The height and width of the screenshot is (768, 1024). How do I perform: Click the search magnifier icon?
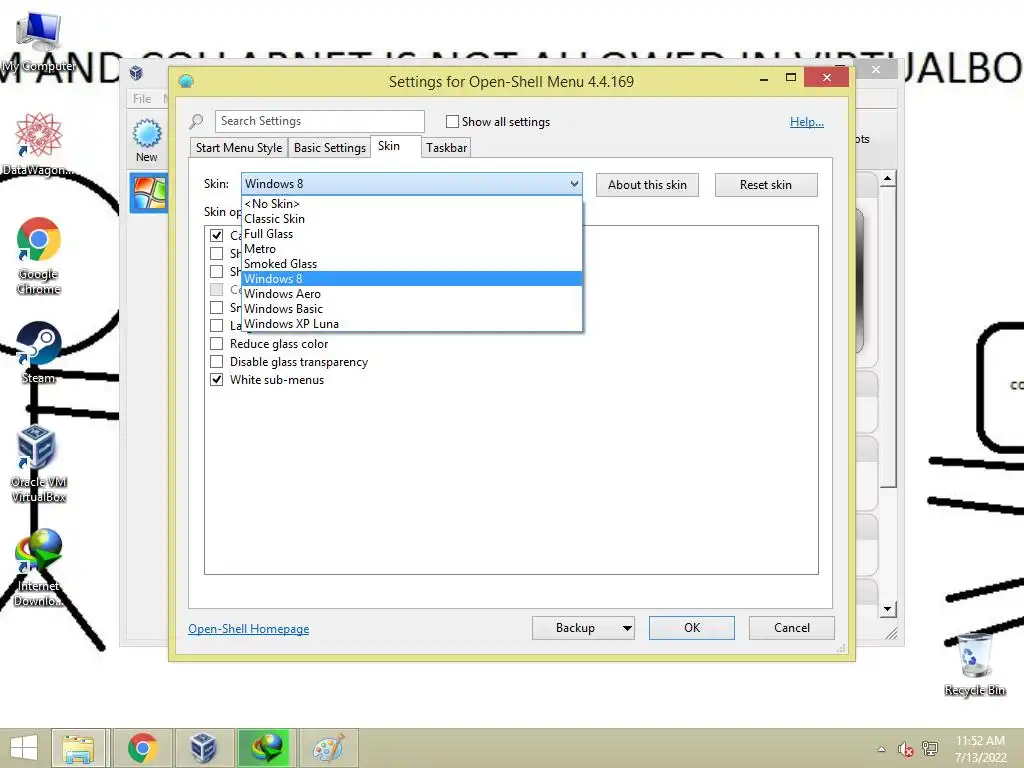pyautogui.click(x=196, y=121)
